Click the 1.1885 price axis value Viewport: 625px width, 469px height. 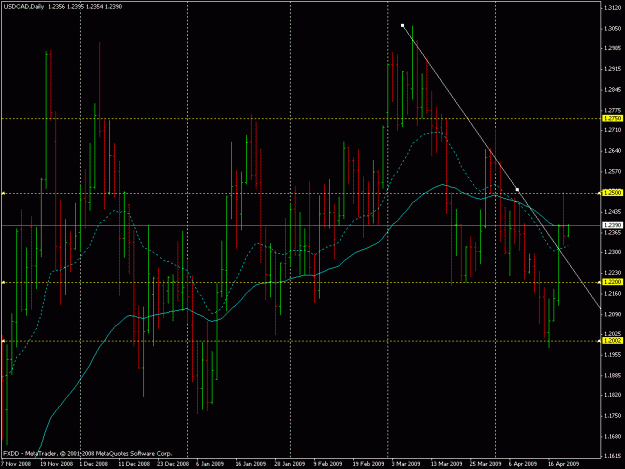[x=613, y=375]
